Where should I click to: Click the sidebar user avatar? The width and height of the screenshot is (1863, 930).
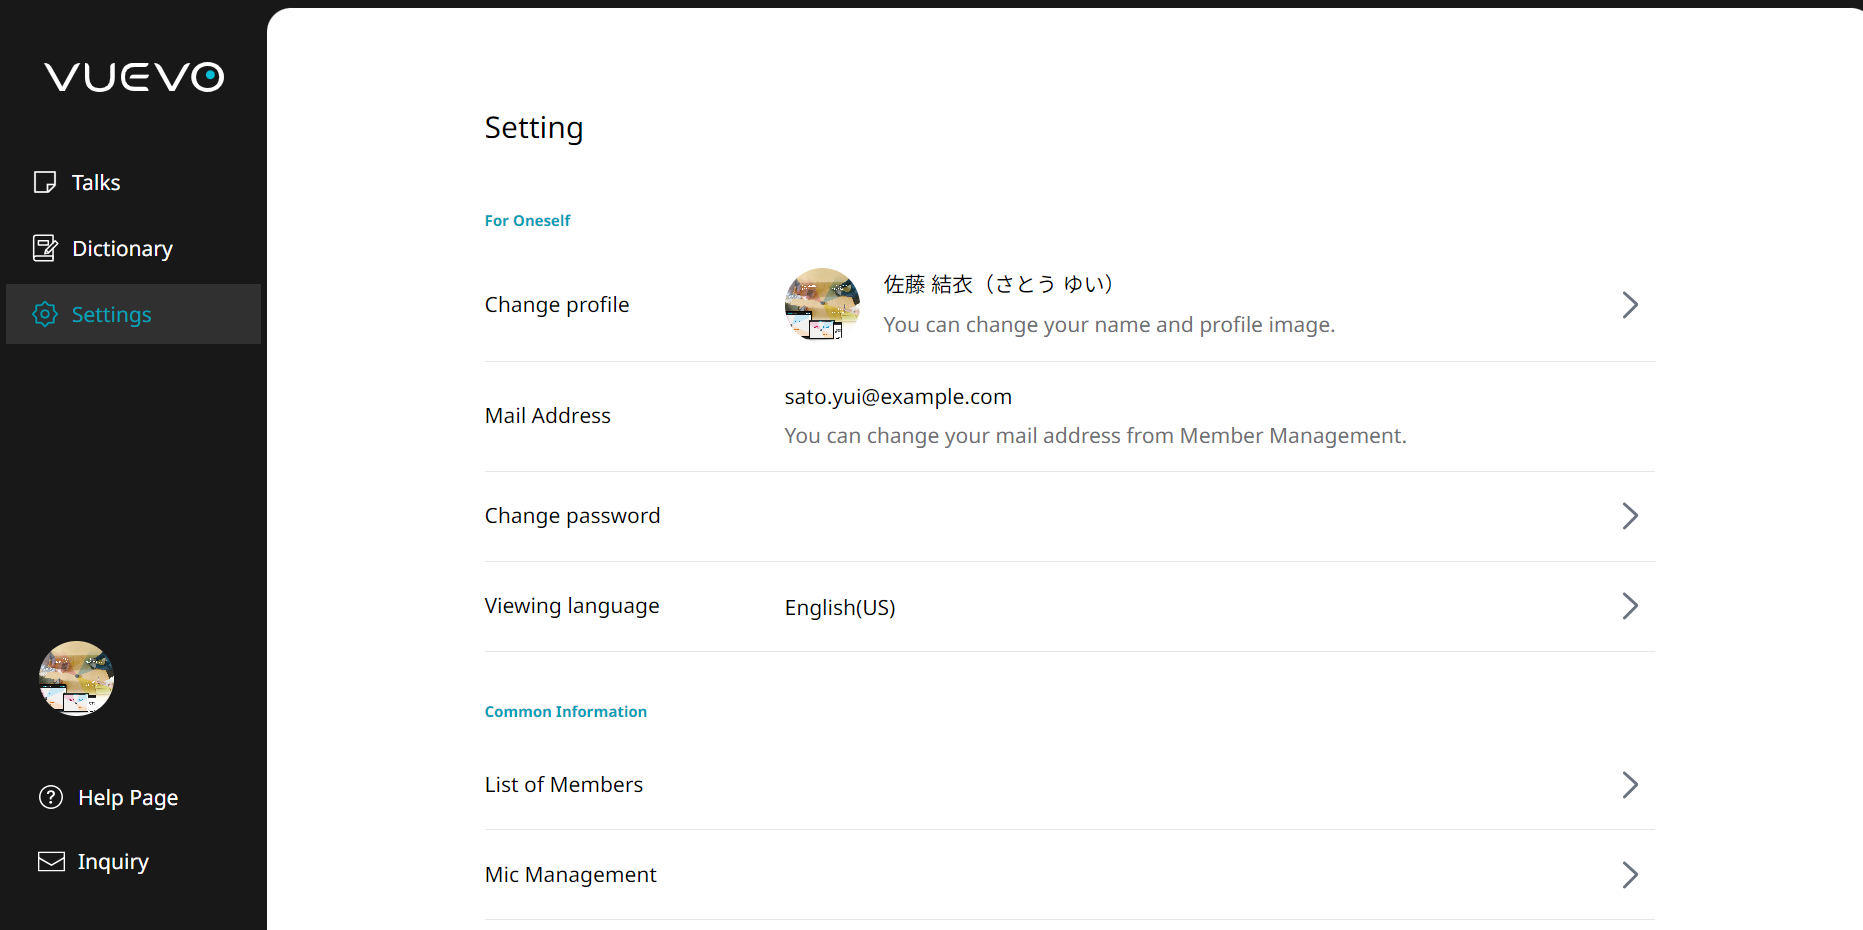coord(76,678)
